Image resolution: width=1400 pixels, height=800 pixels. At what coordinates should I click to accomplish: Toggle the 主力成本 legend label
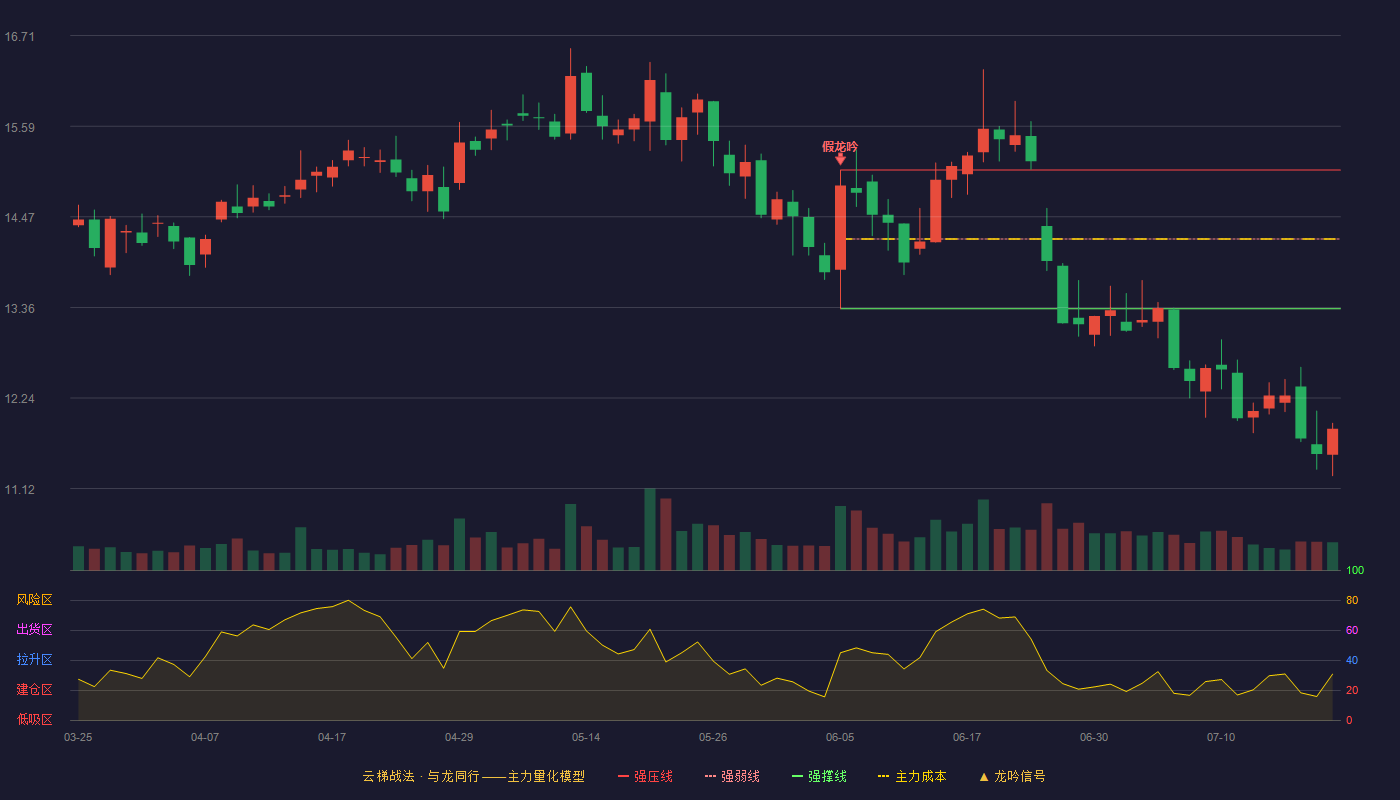click(920, 776)
